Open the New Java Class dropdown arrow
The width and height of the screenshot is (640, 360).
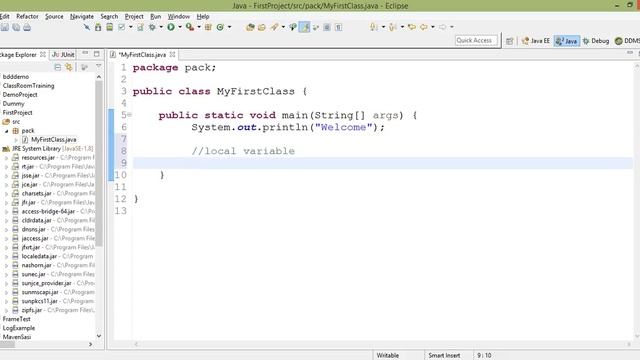click(229, 27)
